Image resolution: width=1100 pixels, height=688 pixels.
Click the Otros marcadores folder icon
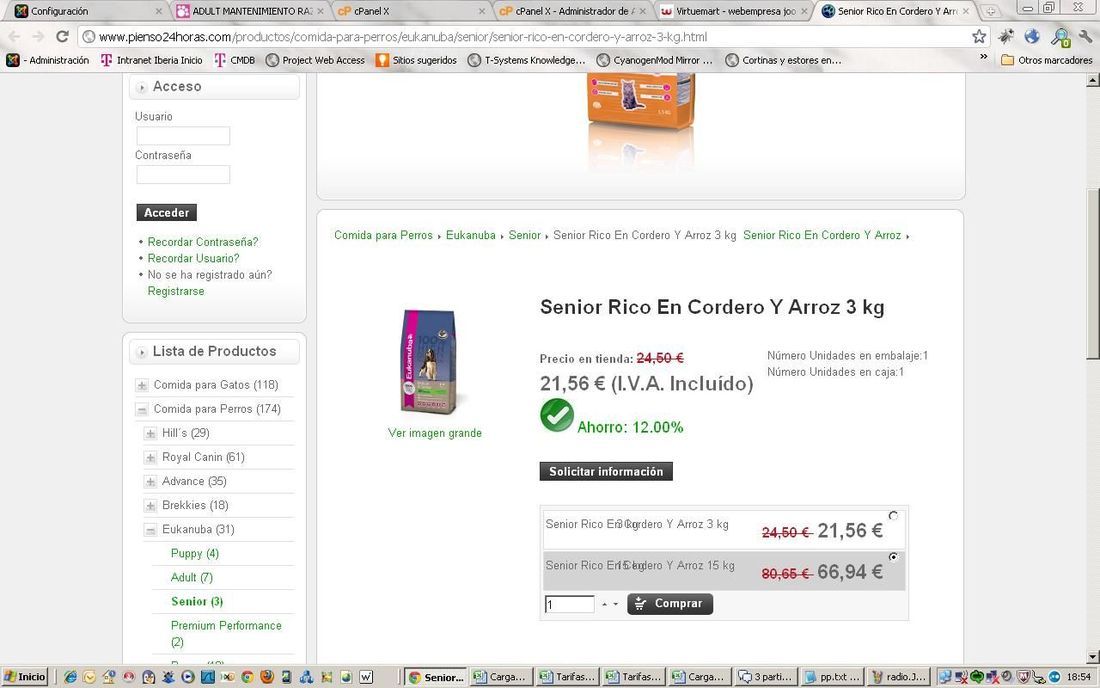tap(1007, 60)
